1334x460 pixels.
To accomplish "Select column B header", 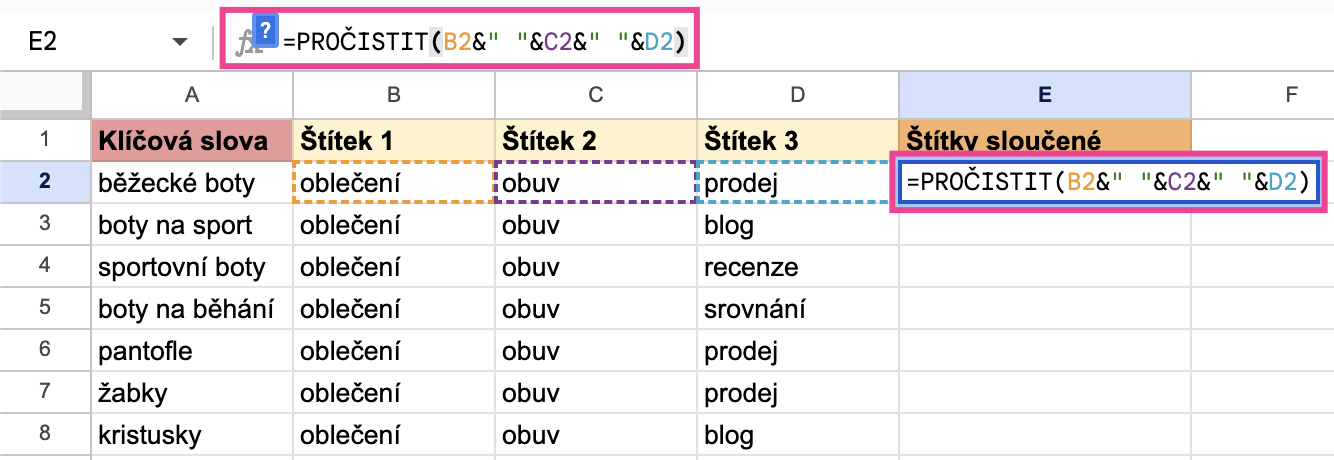I will [394, 95].
